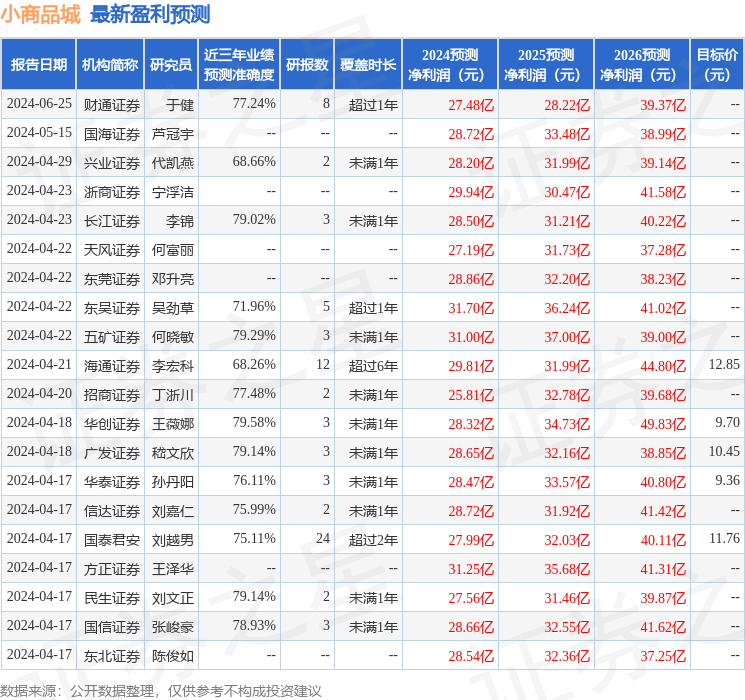Click 2025 profit forecast 37.00亿
Viewport: 745px width, 700px height.
pos(567,337)
